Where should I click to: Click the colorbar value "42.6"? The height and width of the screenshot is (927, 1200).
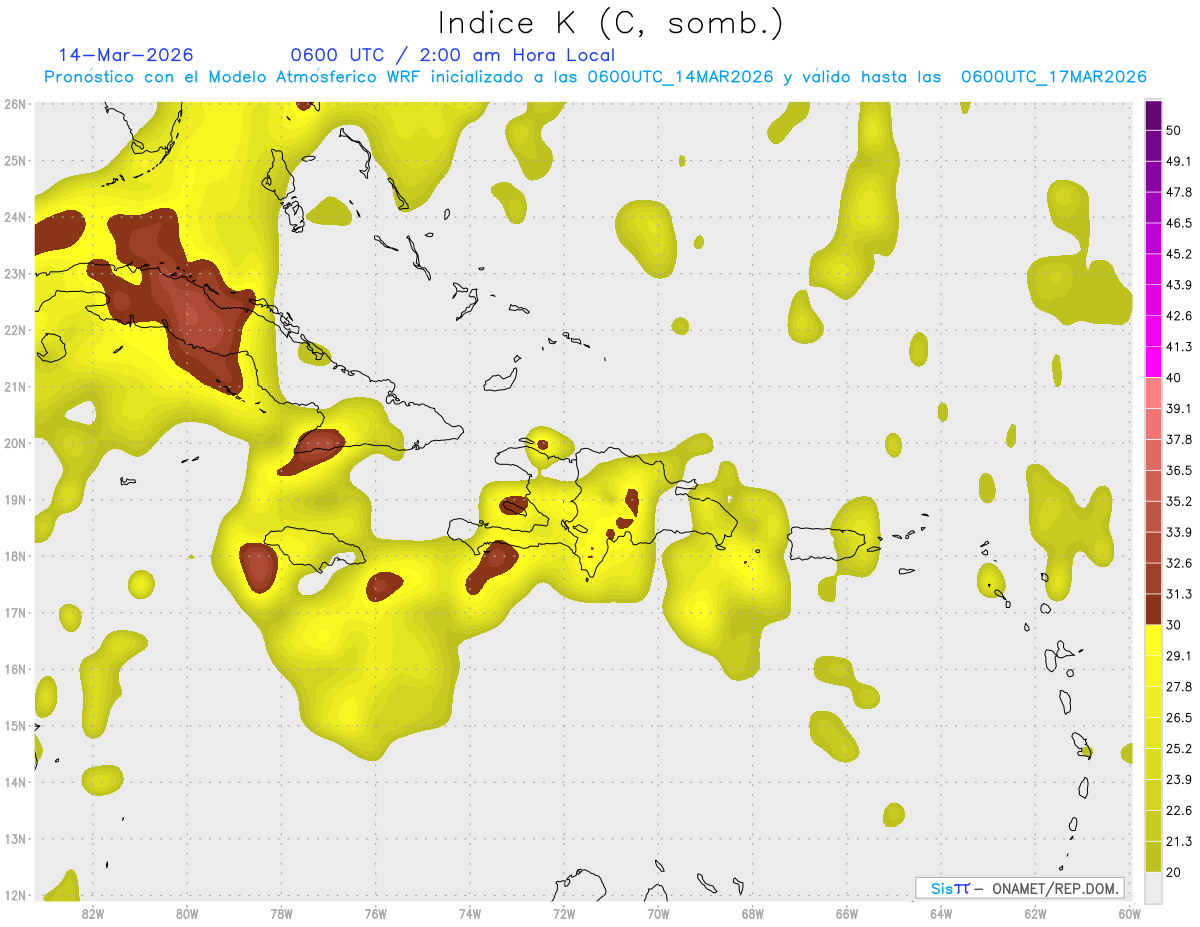tap(1179, 316)
